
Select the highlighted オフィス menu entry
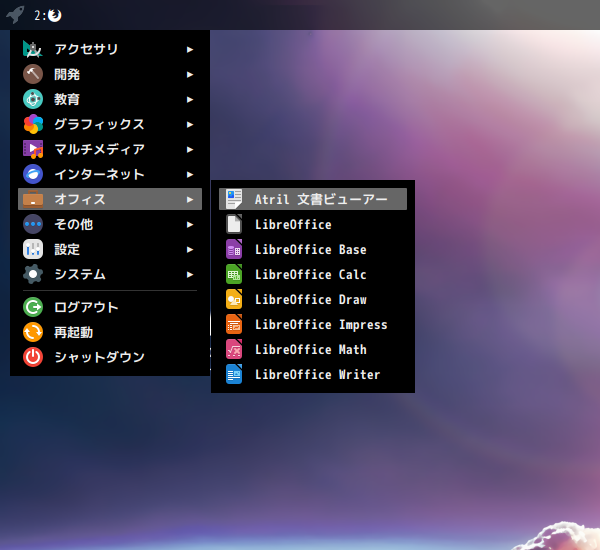pos(110,199)
